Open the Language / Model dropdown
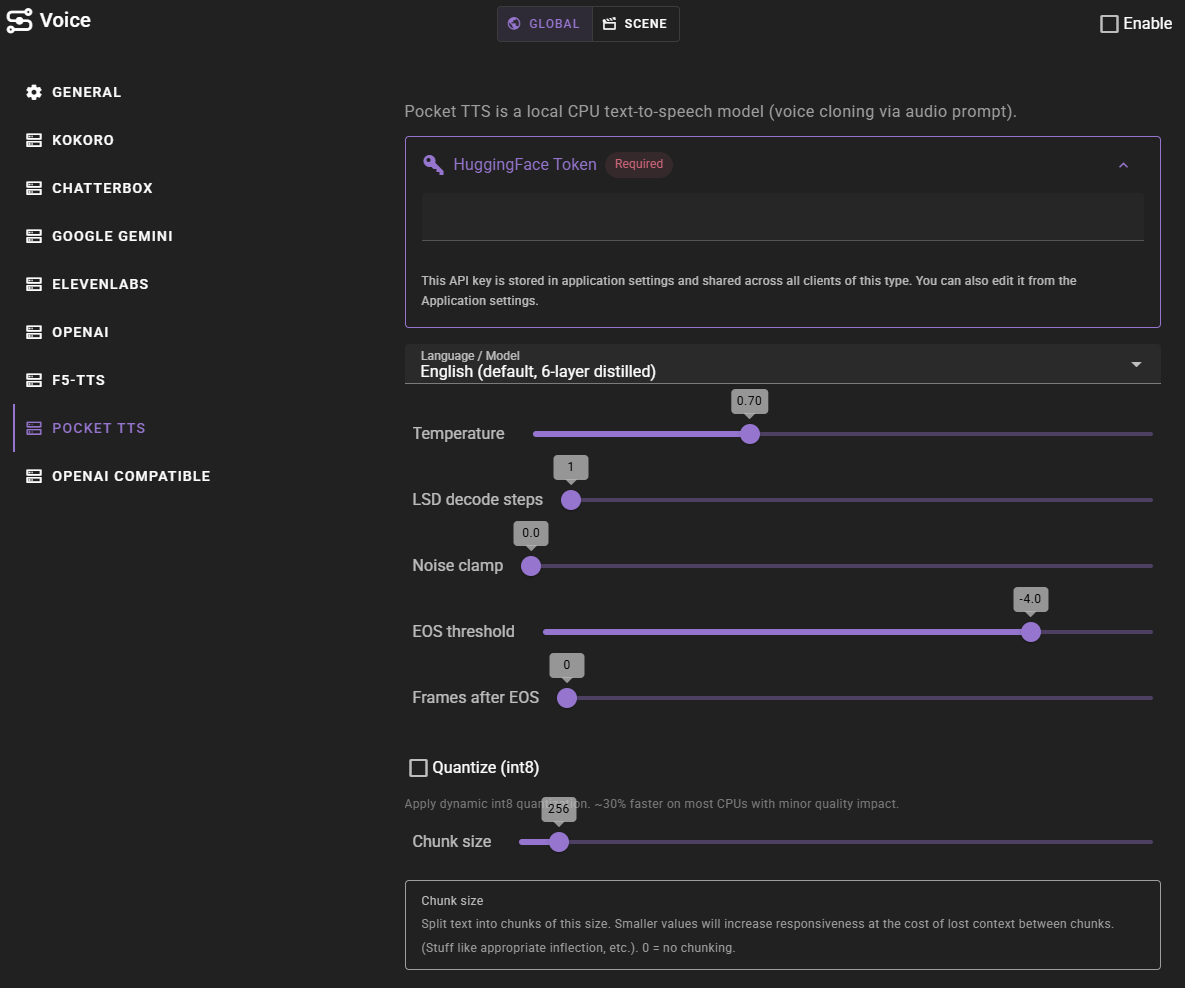Viewport: 1185px width, 988px height. click(782, 364)
